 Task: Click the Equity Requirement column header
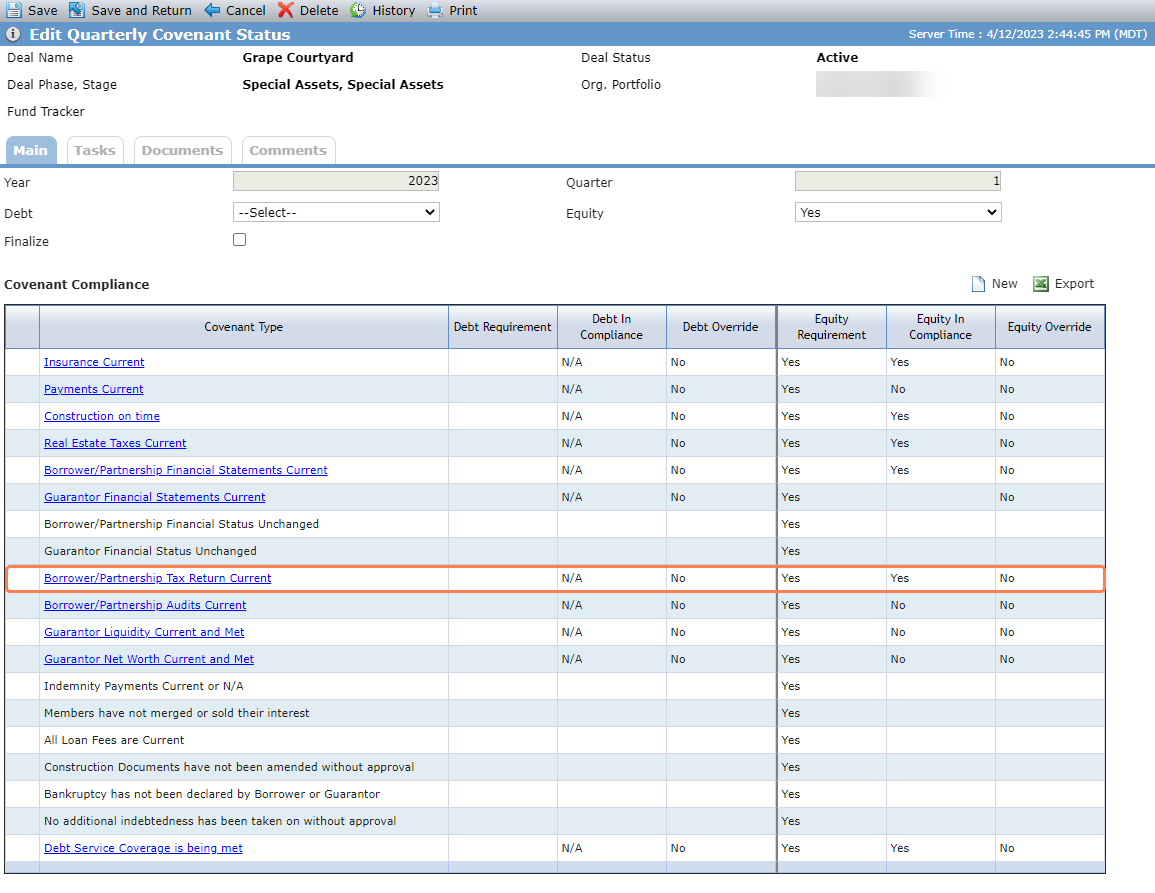832,326
